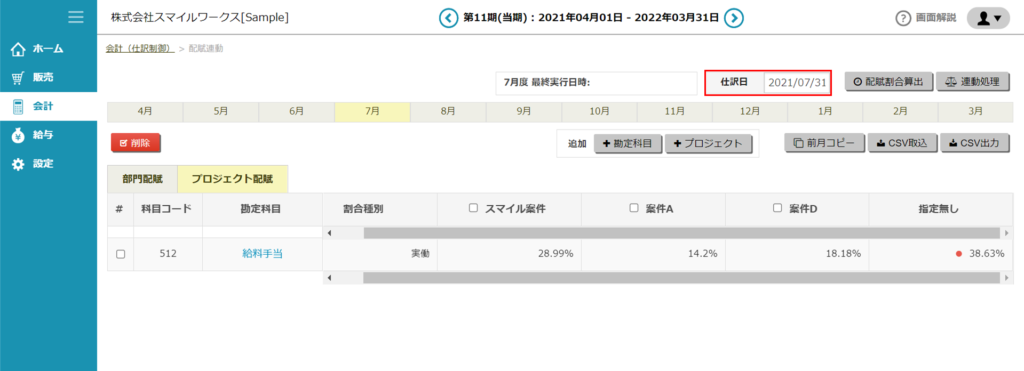Image resolution: width=1024 pixels, height=371 pixels.
Task: Click the lower scrollbar left arrow
Action: coord(329,278)
